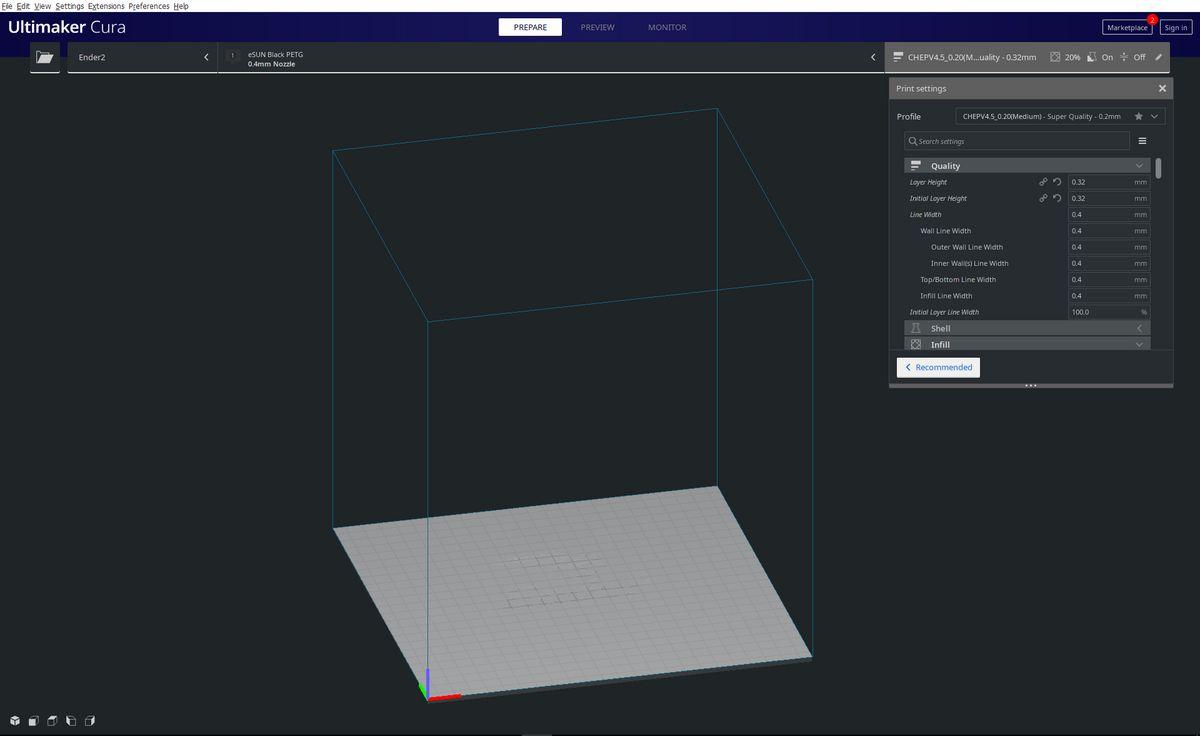Switch to the PREPARE stage
1200x736 pixels.
click(x=530, y=27)
